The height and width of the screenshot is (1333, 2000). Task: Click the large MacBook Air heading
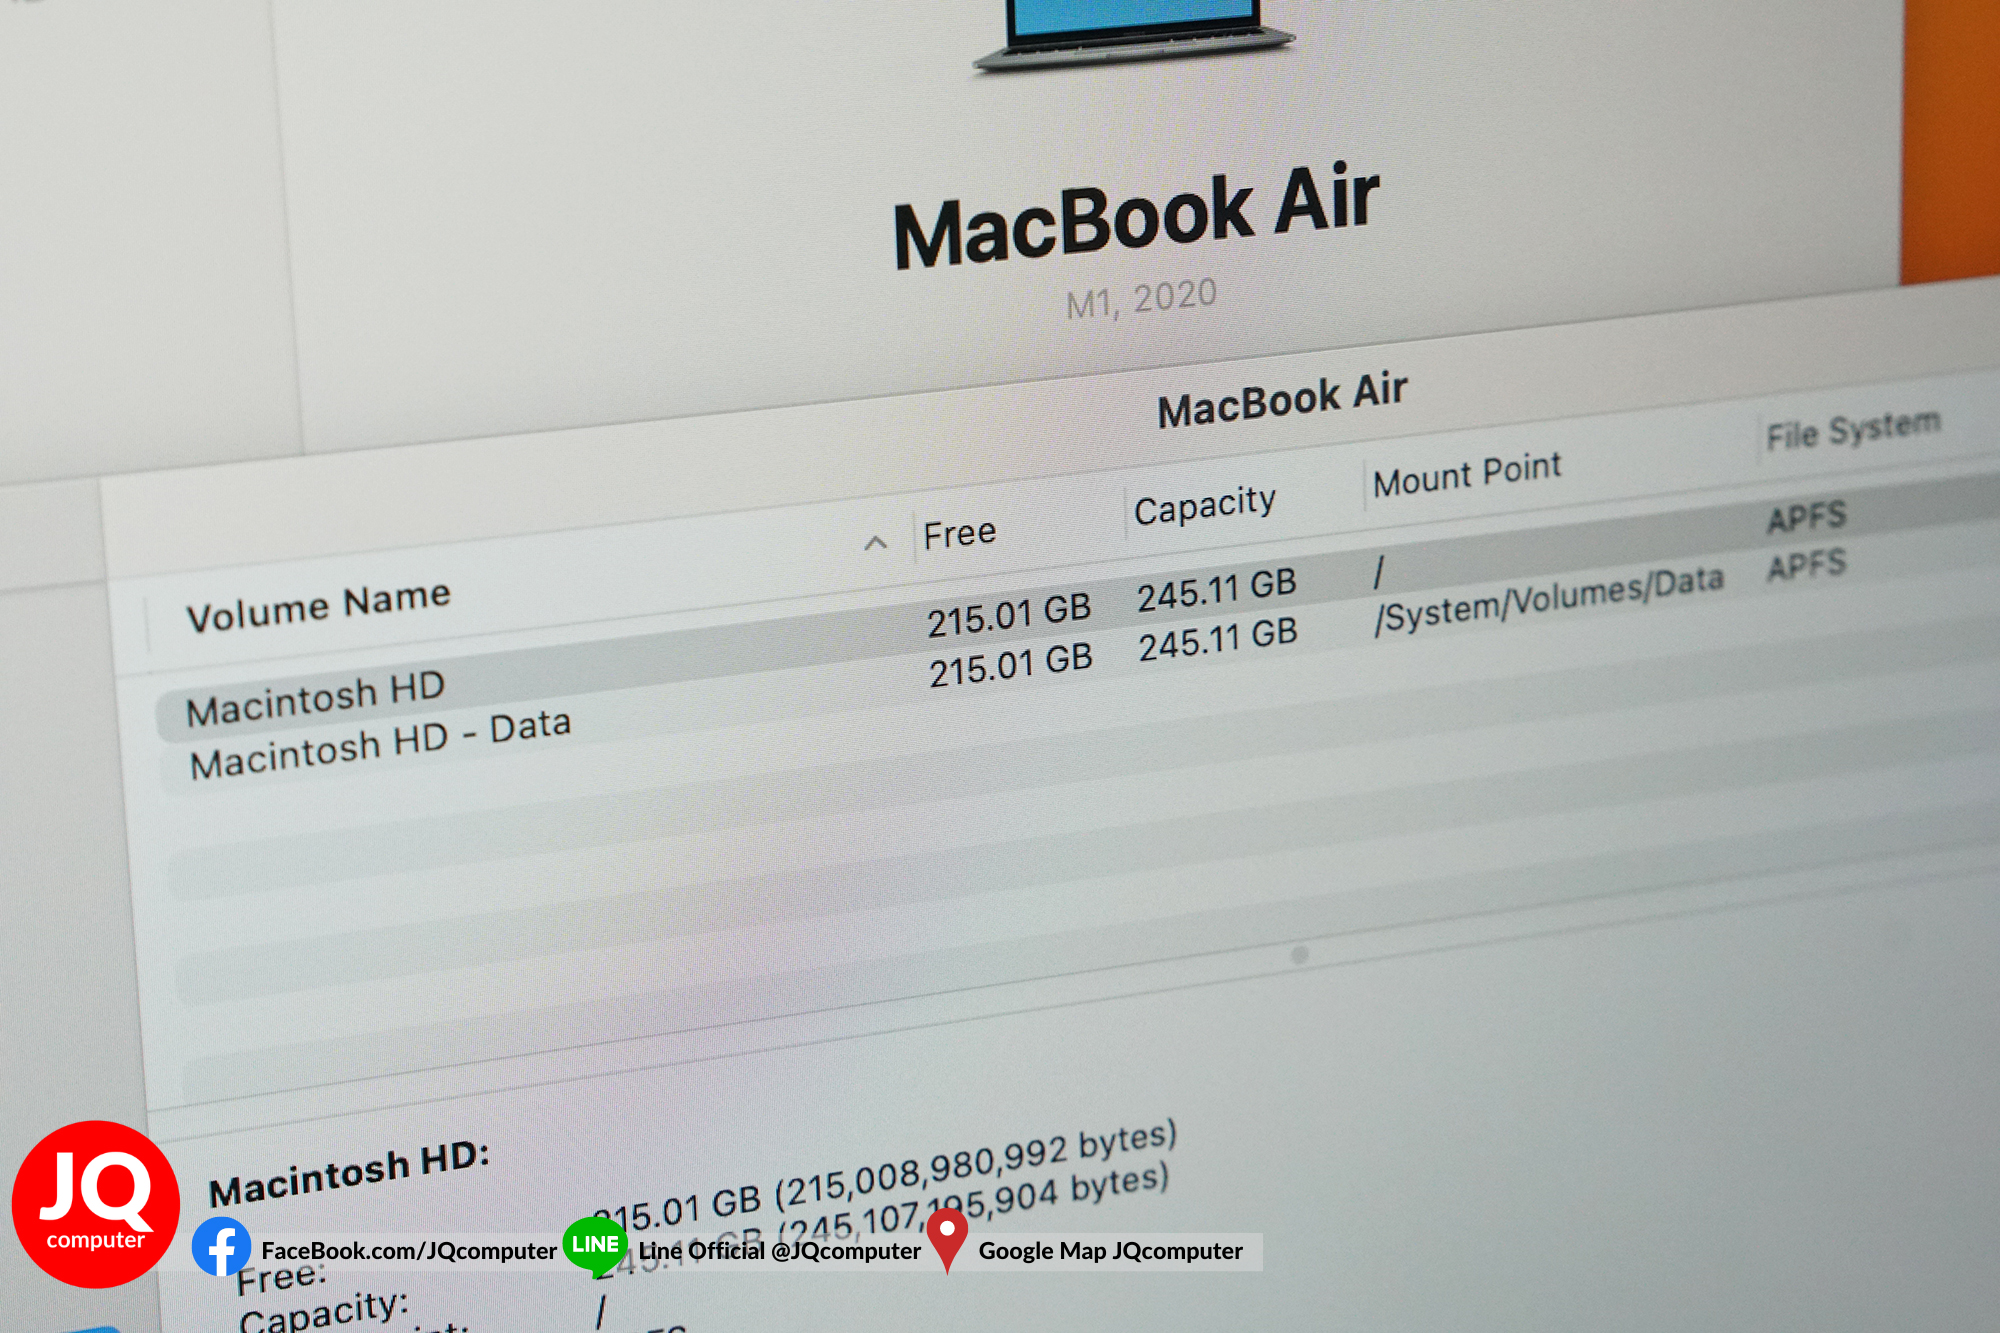coord(1136,217)
